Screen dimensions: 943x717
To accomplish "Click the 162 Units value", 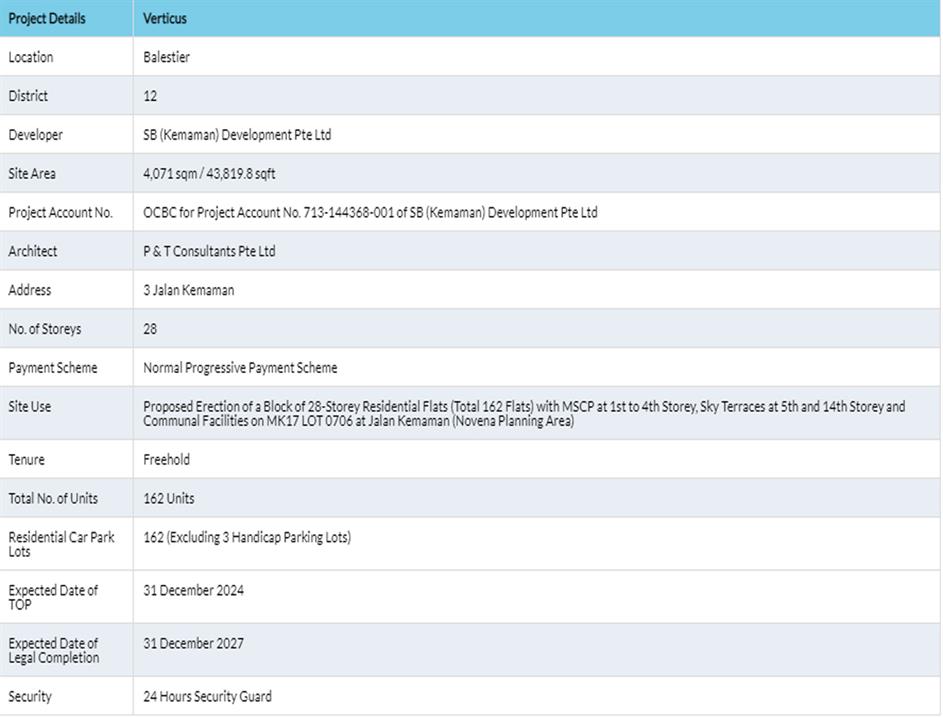I will [169, 498].
